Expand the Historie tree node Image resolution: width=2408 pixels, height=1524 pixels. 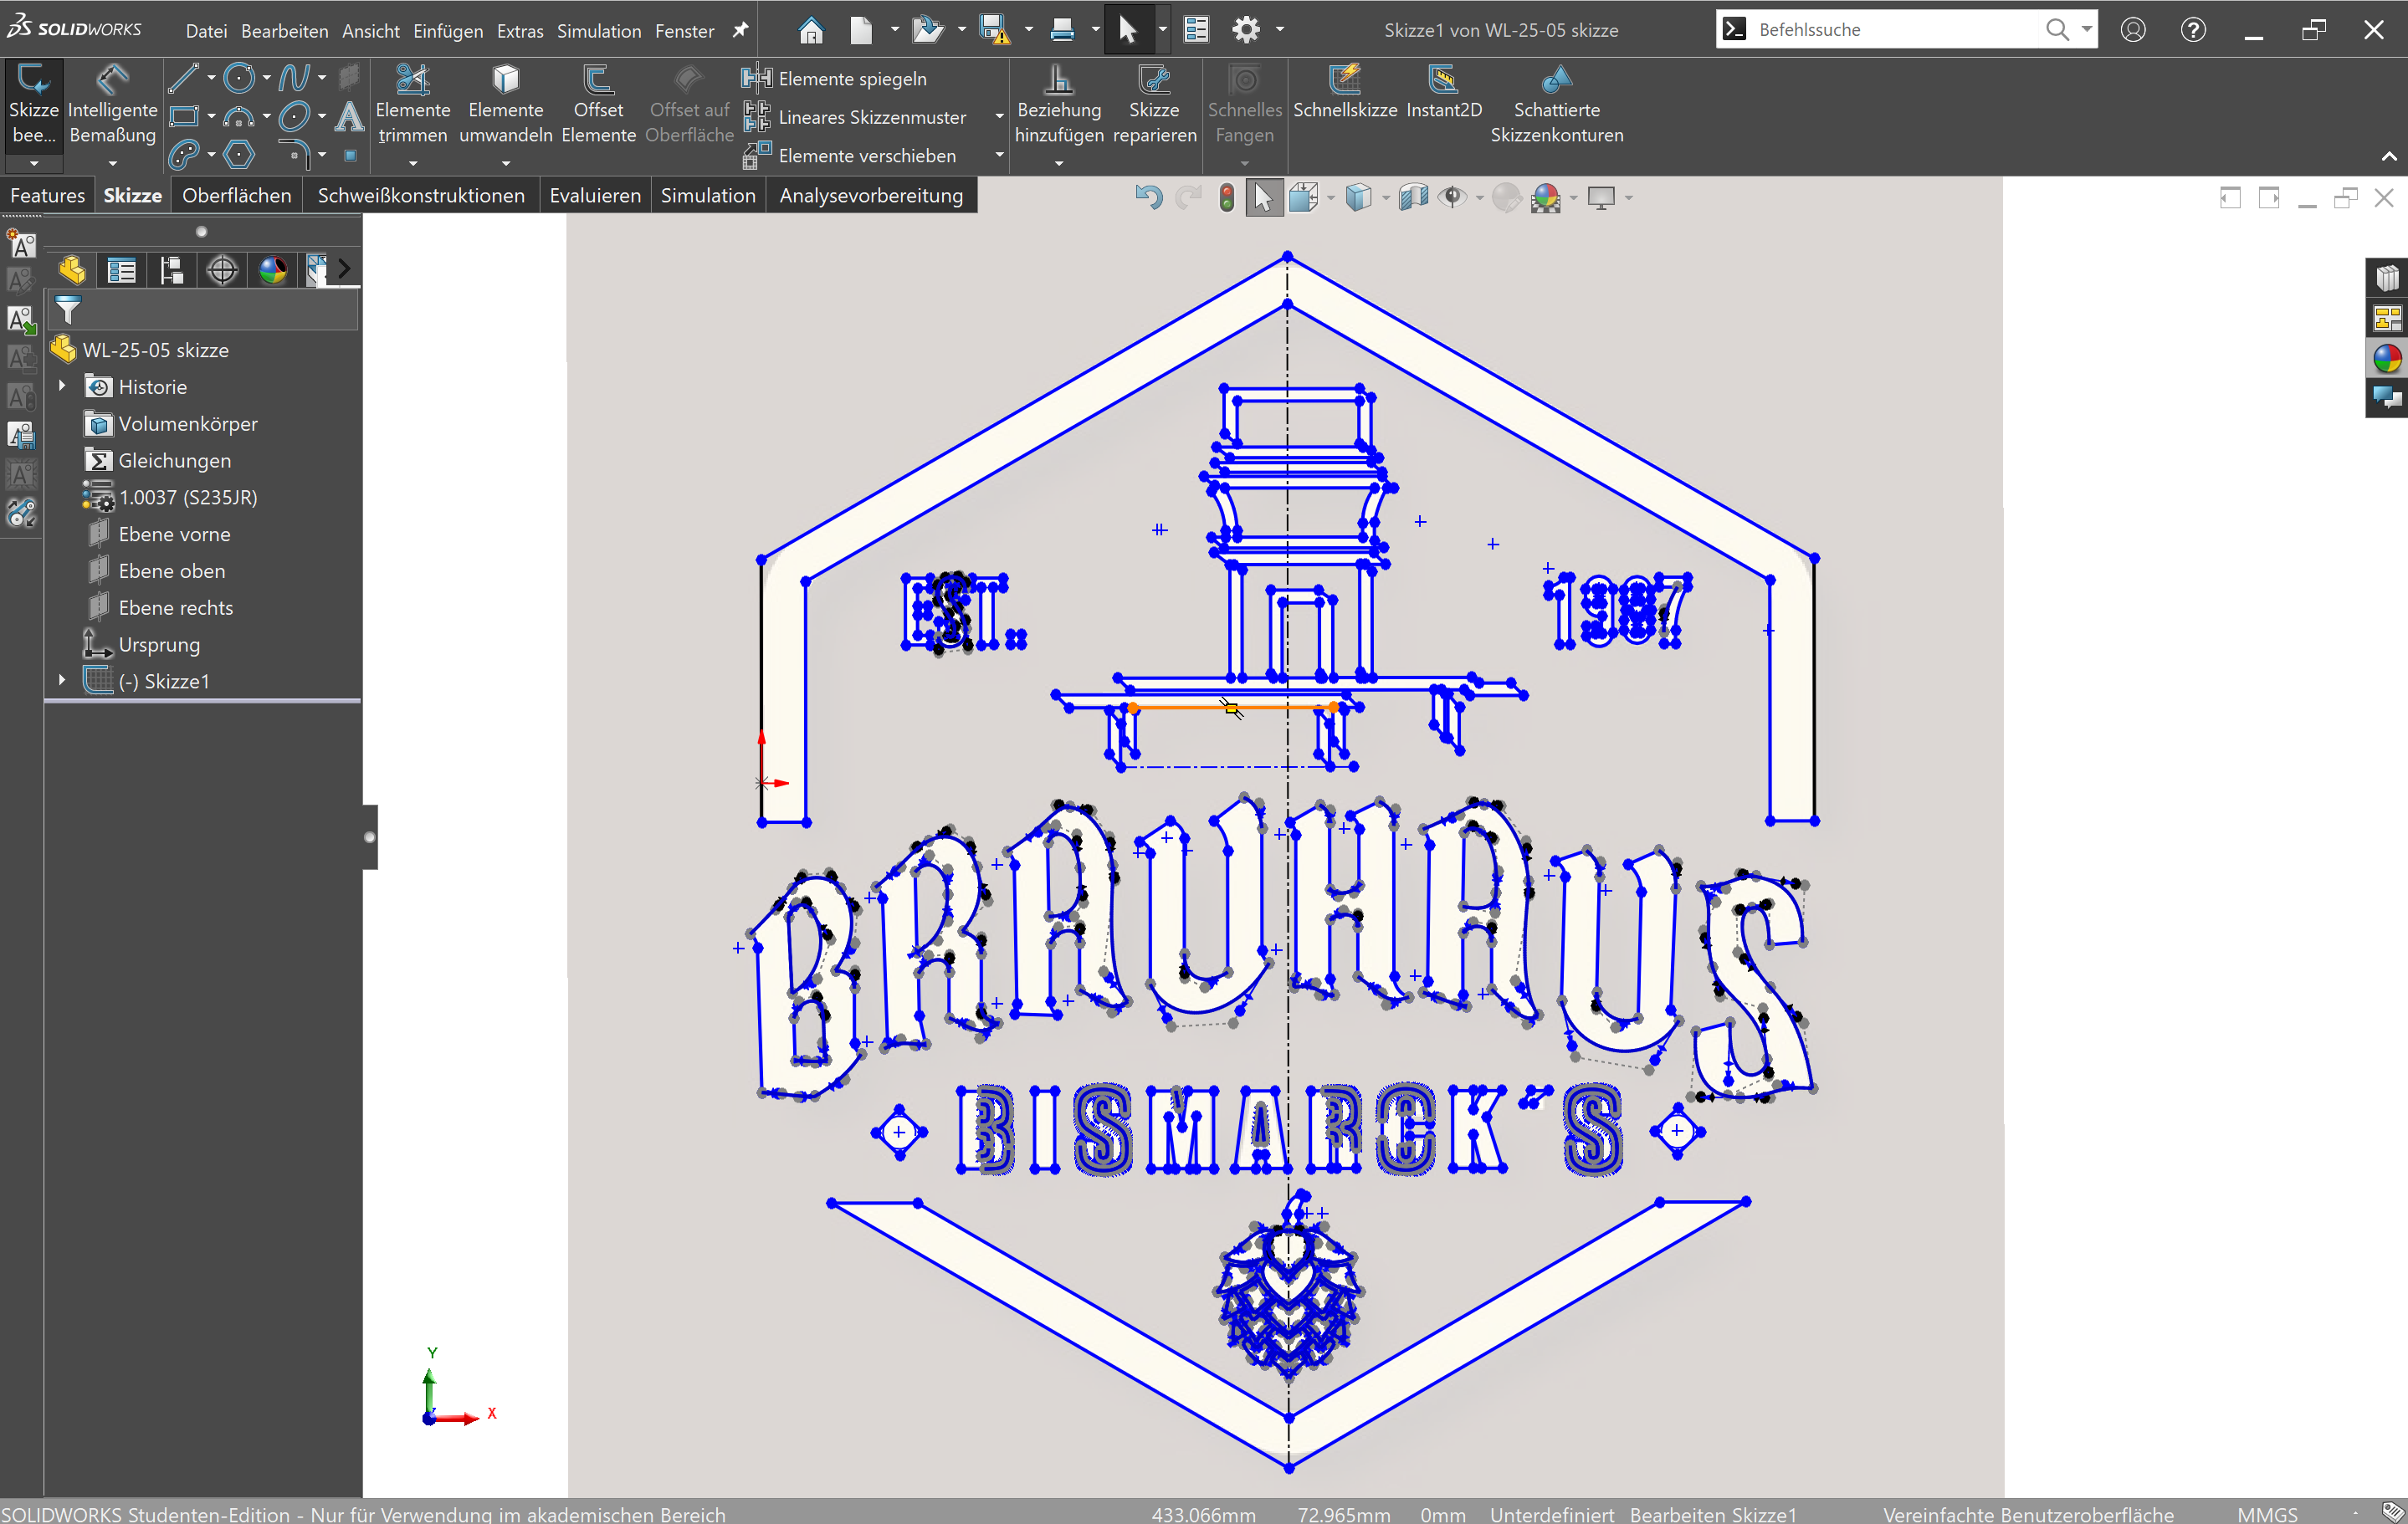62,386
